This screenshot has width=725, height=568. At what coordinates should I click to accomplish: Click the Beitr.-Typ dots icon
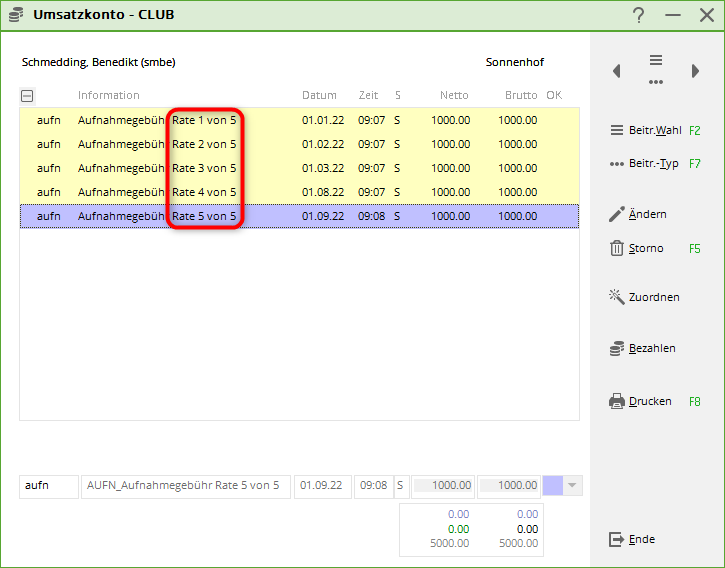(x=616, y=164)
